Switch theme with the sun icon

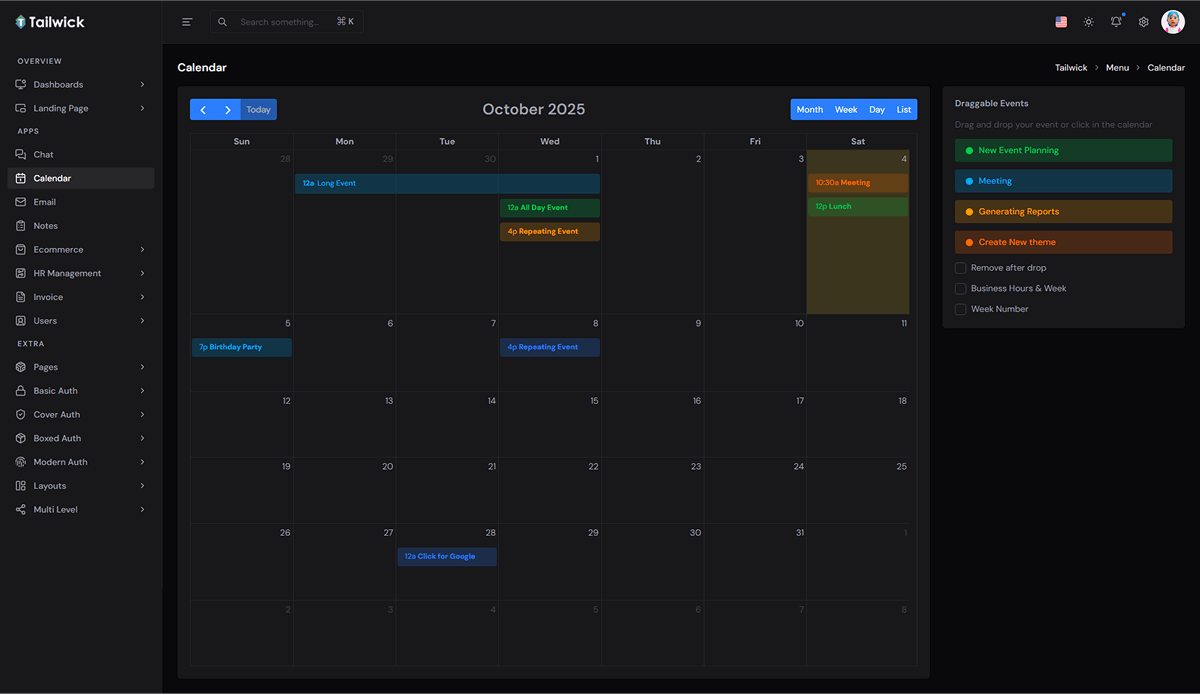click(x=1089, y=22)
